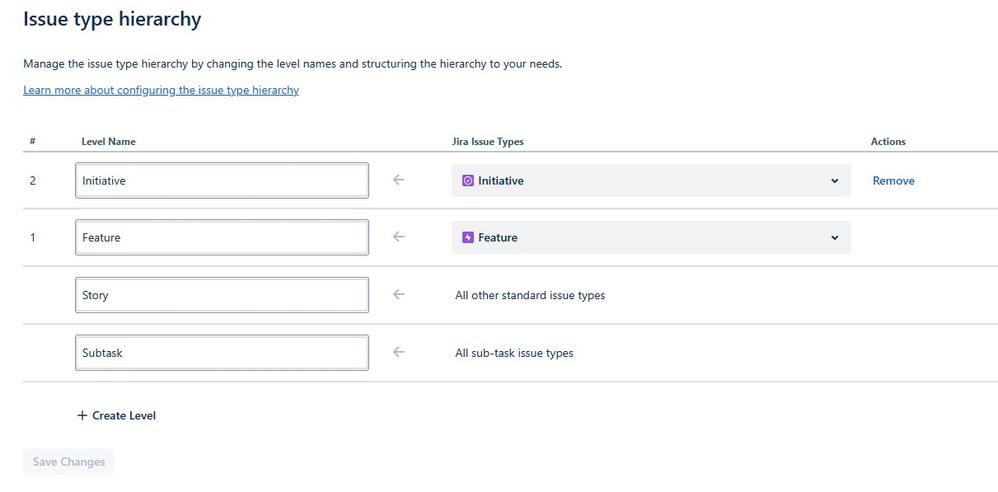Click the arrow icon beside Feature level

[x=399, y=238]
